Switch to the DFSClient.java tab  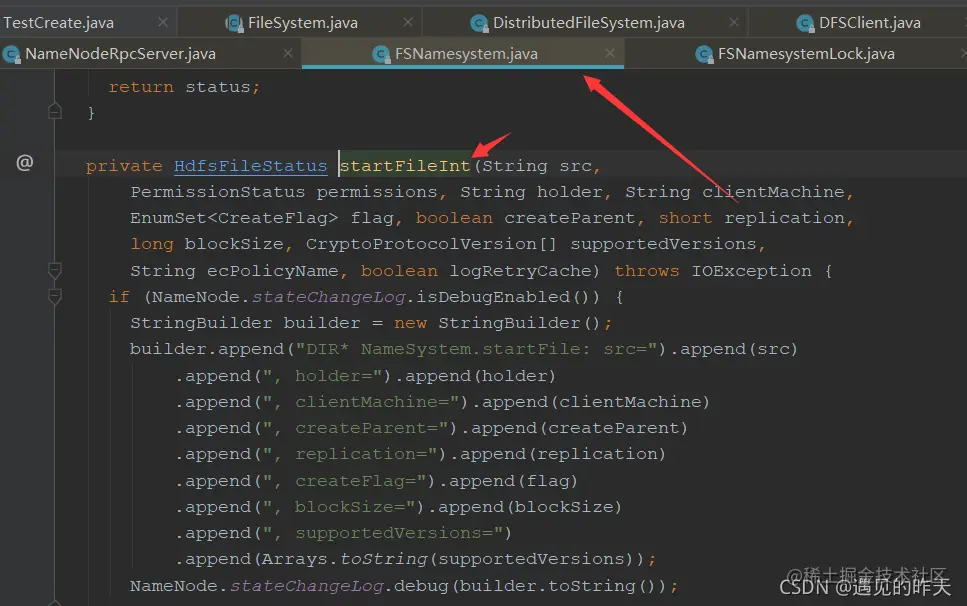[x=869, y=23]
